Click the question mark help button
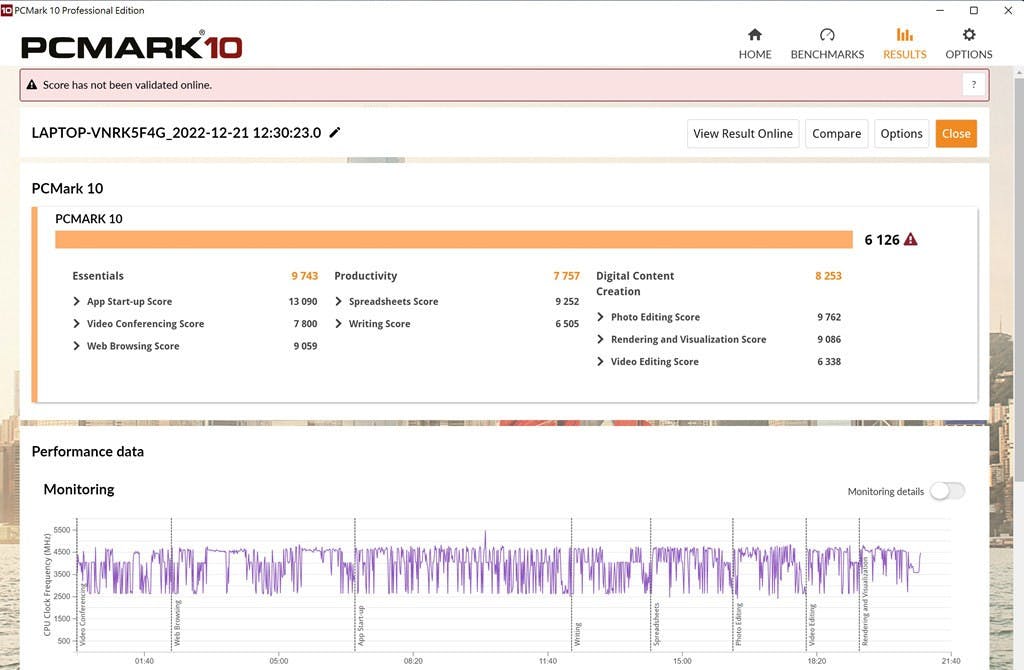The image size is (1024, 670). pos(974,85)
